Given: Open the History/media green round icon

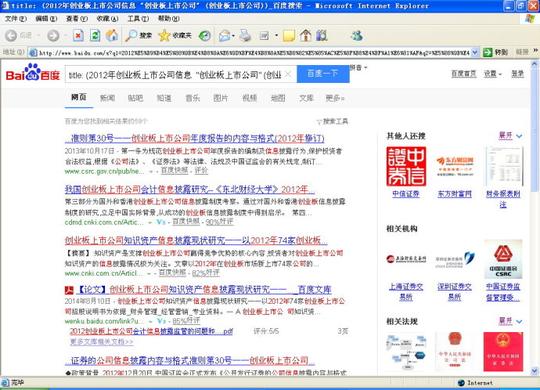Looking at the screenshot, I should [x=205, y=35].
